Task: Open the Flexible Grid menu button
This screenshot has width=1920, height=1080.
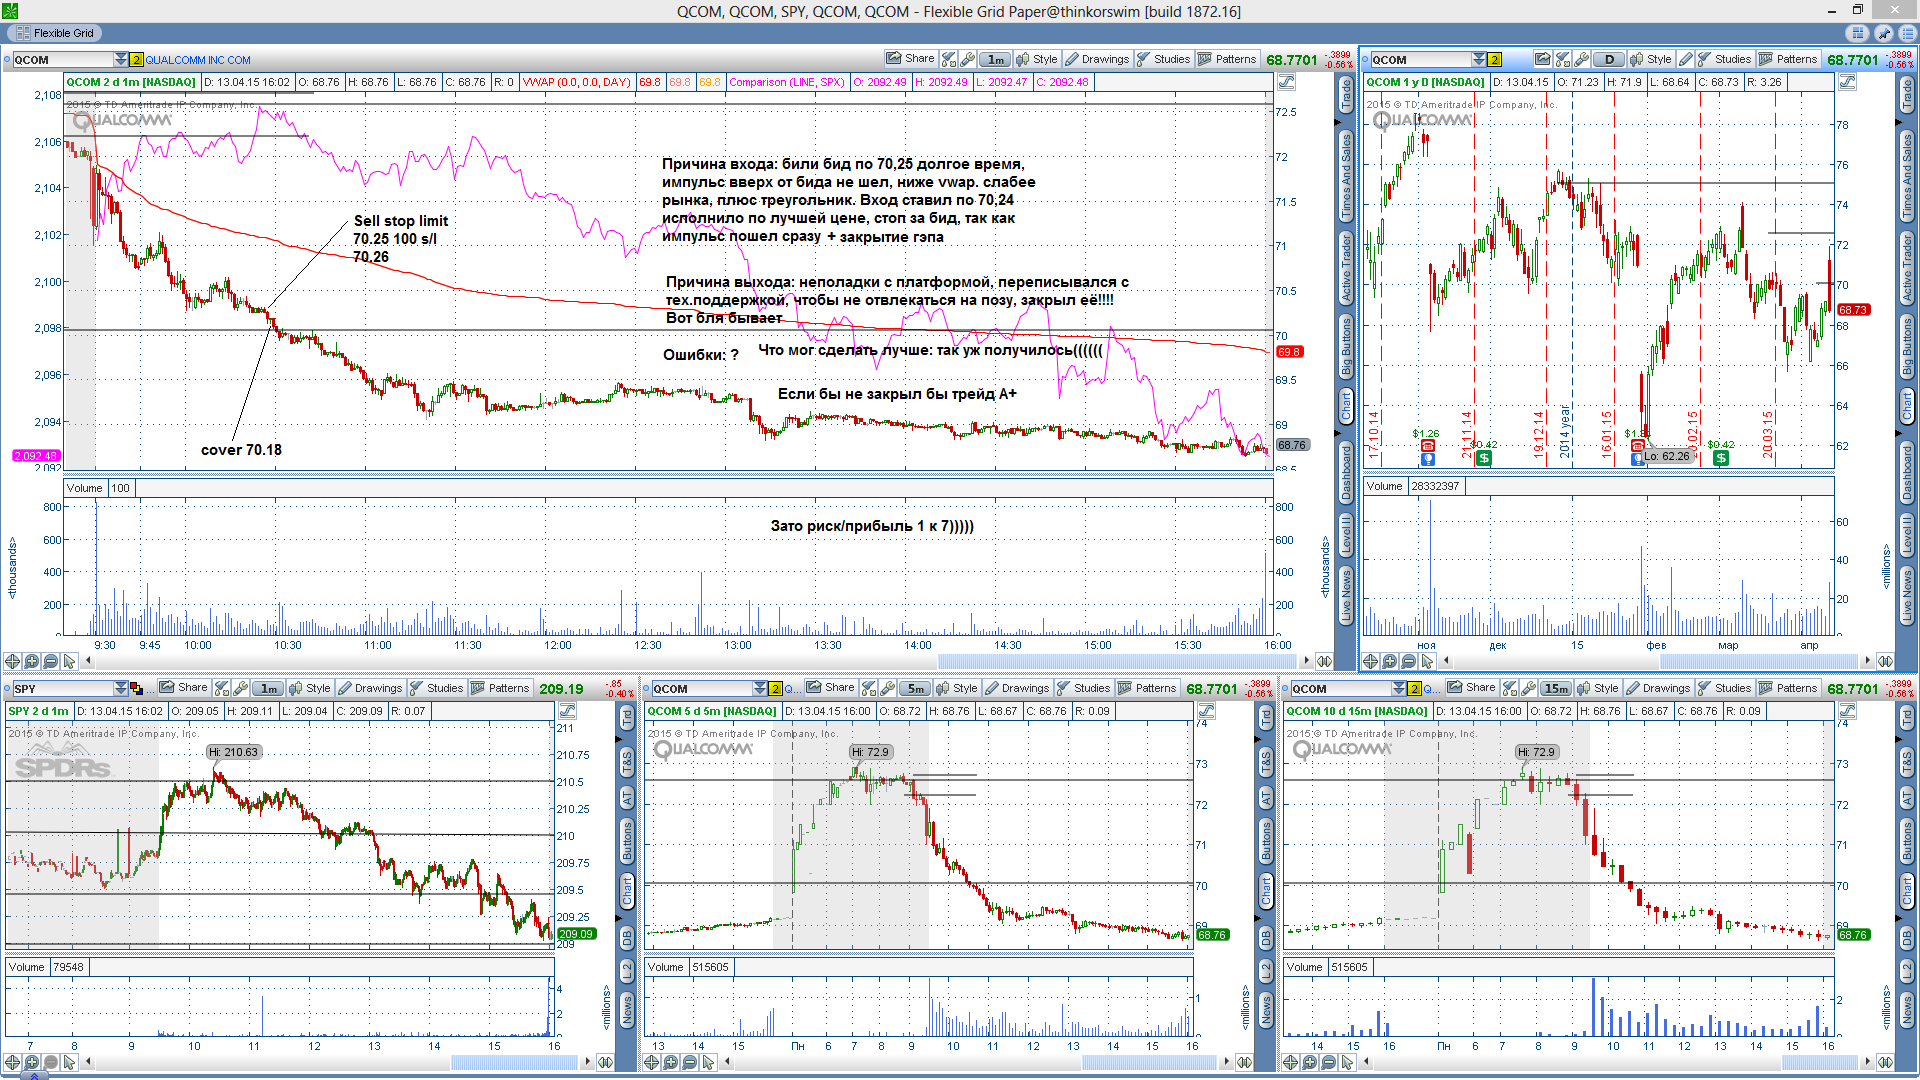Action: click(55, 33)
